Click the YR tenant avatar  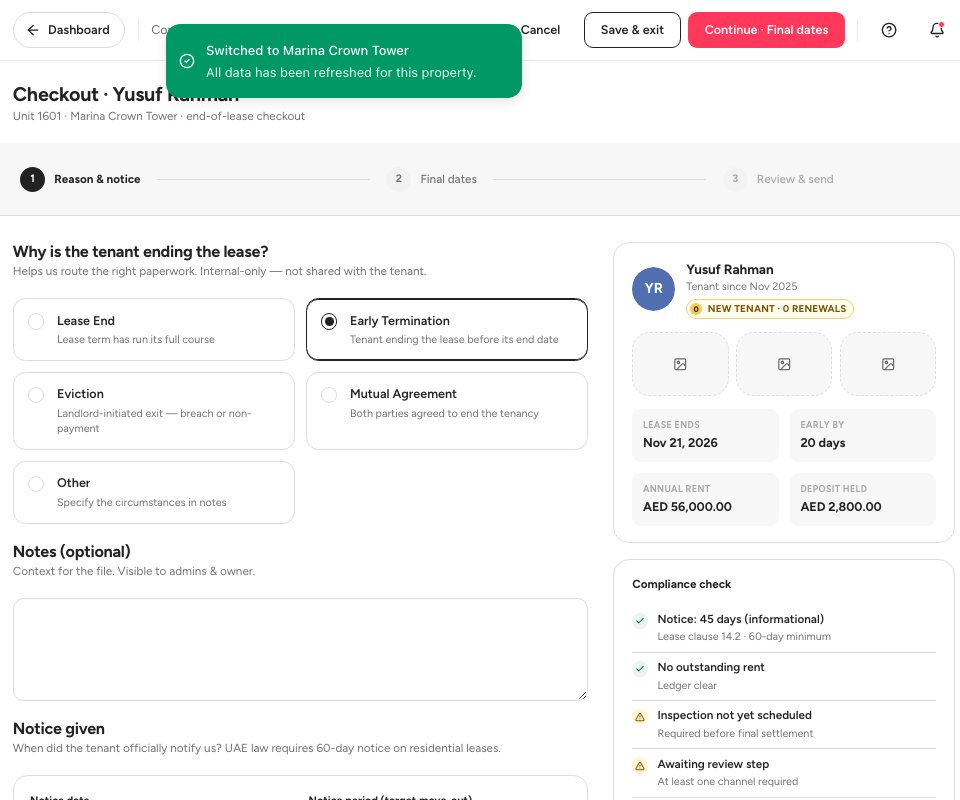[x=653, y=289]
